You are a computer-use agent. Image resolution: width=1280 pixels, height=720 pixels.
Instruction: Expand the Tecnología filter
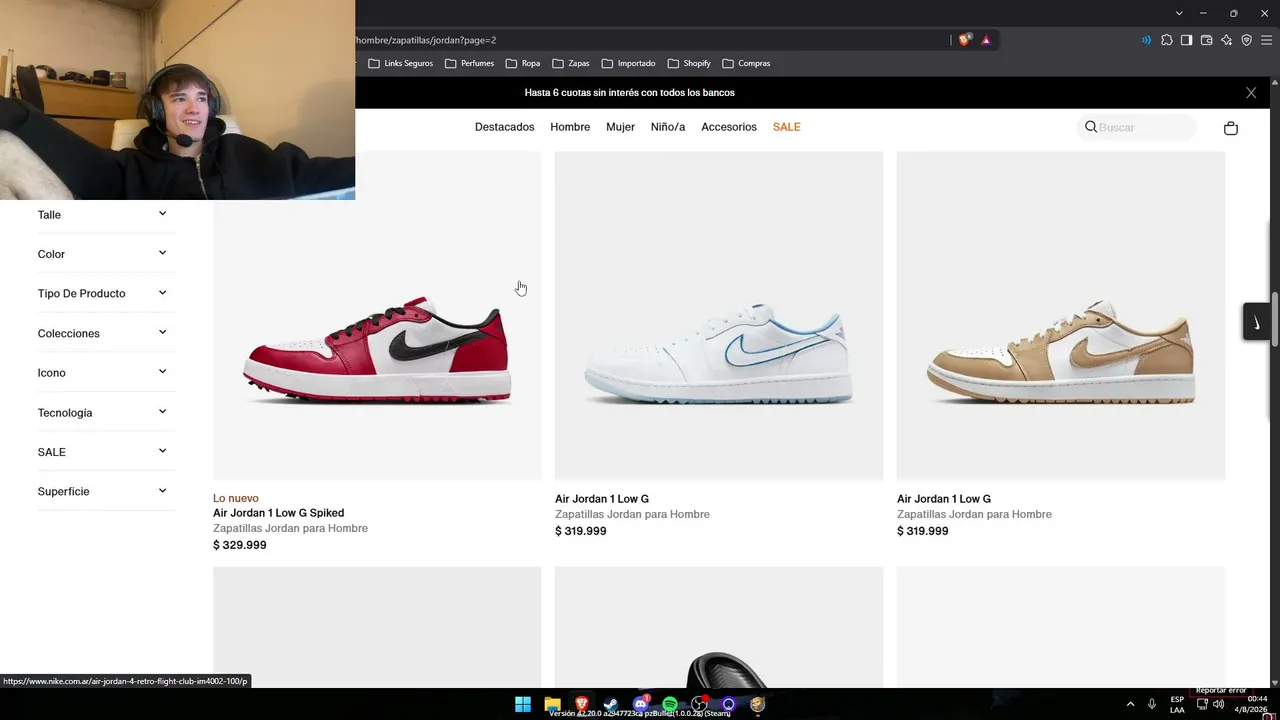point(106,412)
